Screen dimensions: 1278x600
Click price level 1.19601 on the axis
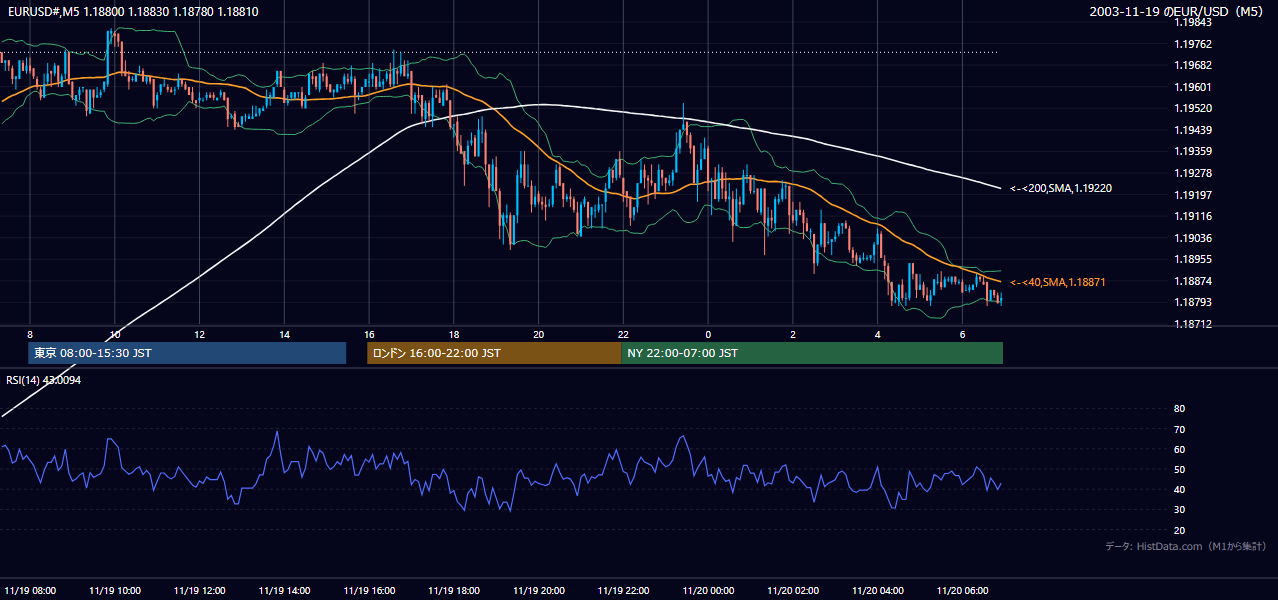1192,87
